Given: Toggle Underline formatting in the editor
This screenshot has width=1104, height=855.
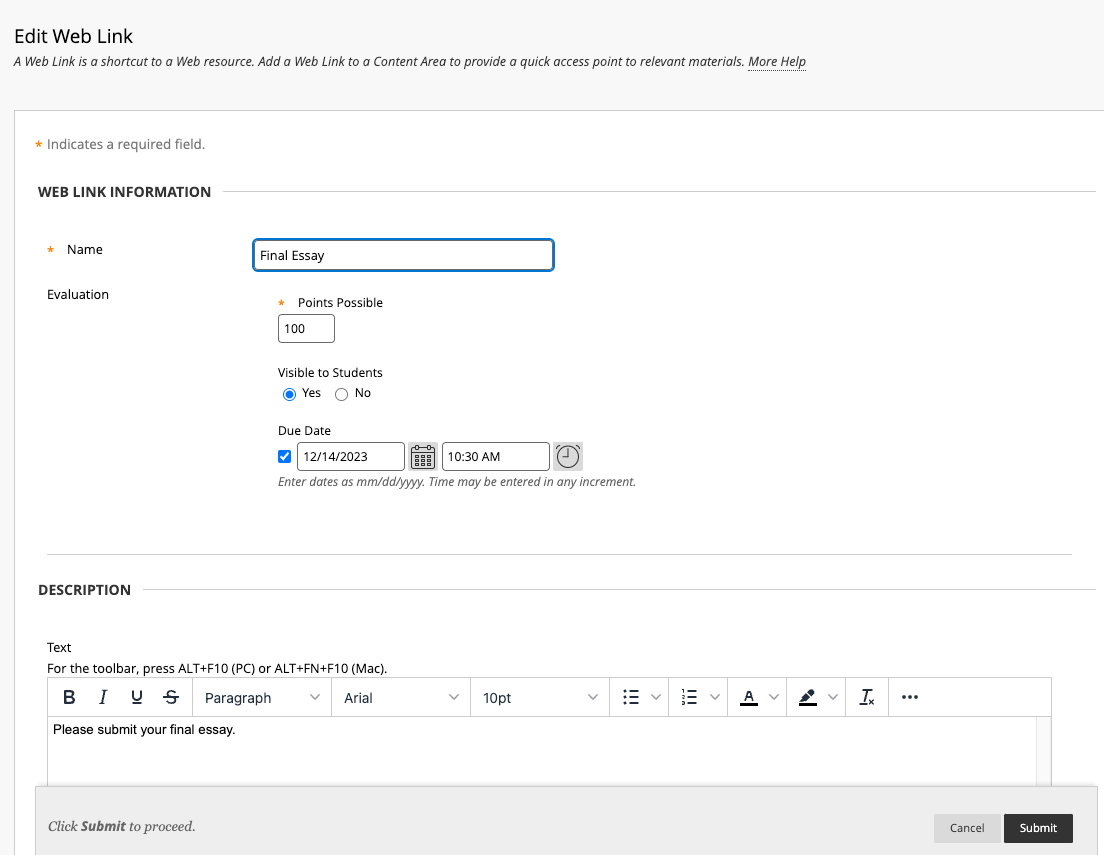Looking at the screenshot, I should tap(137, 697).
